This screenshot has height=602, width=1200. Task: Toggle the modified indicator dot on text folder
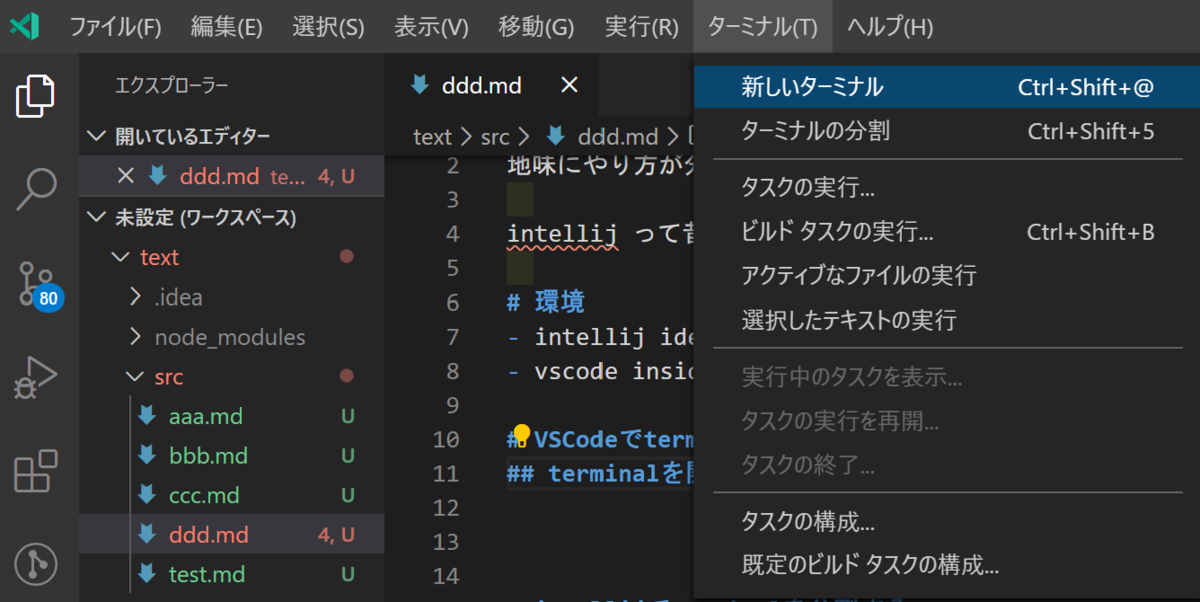coord(346,257)
